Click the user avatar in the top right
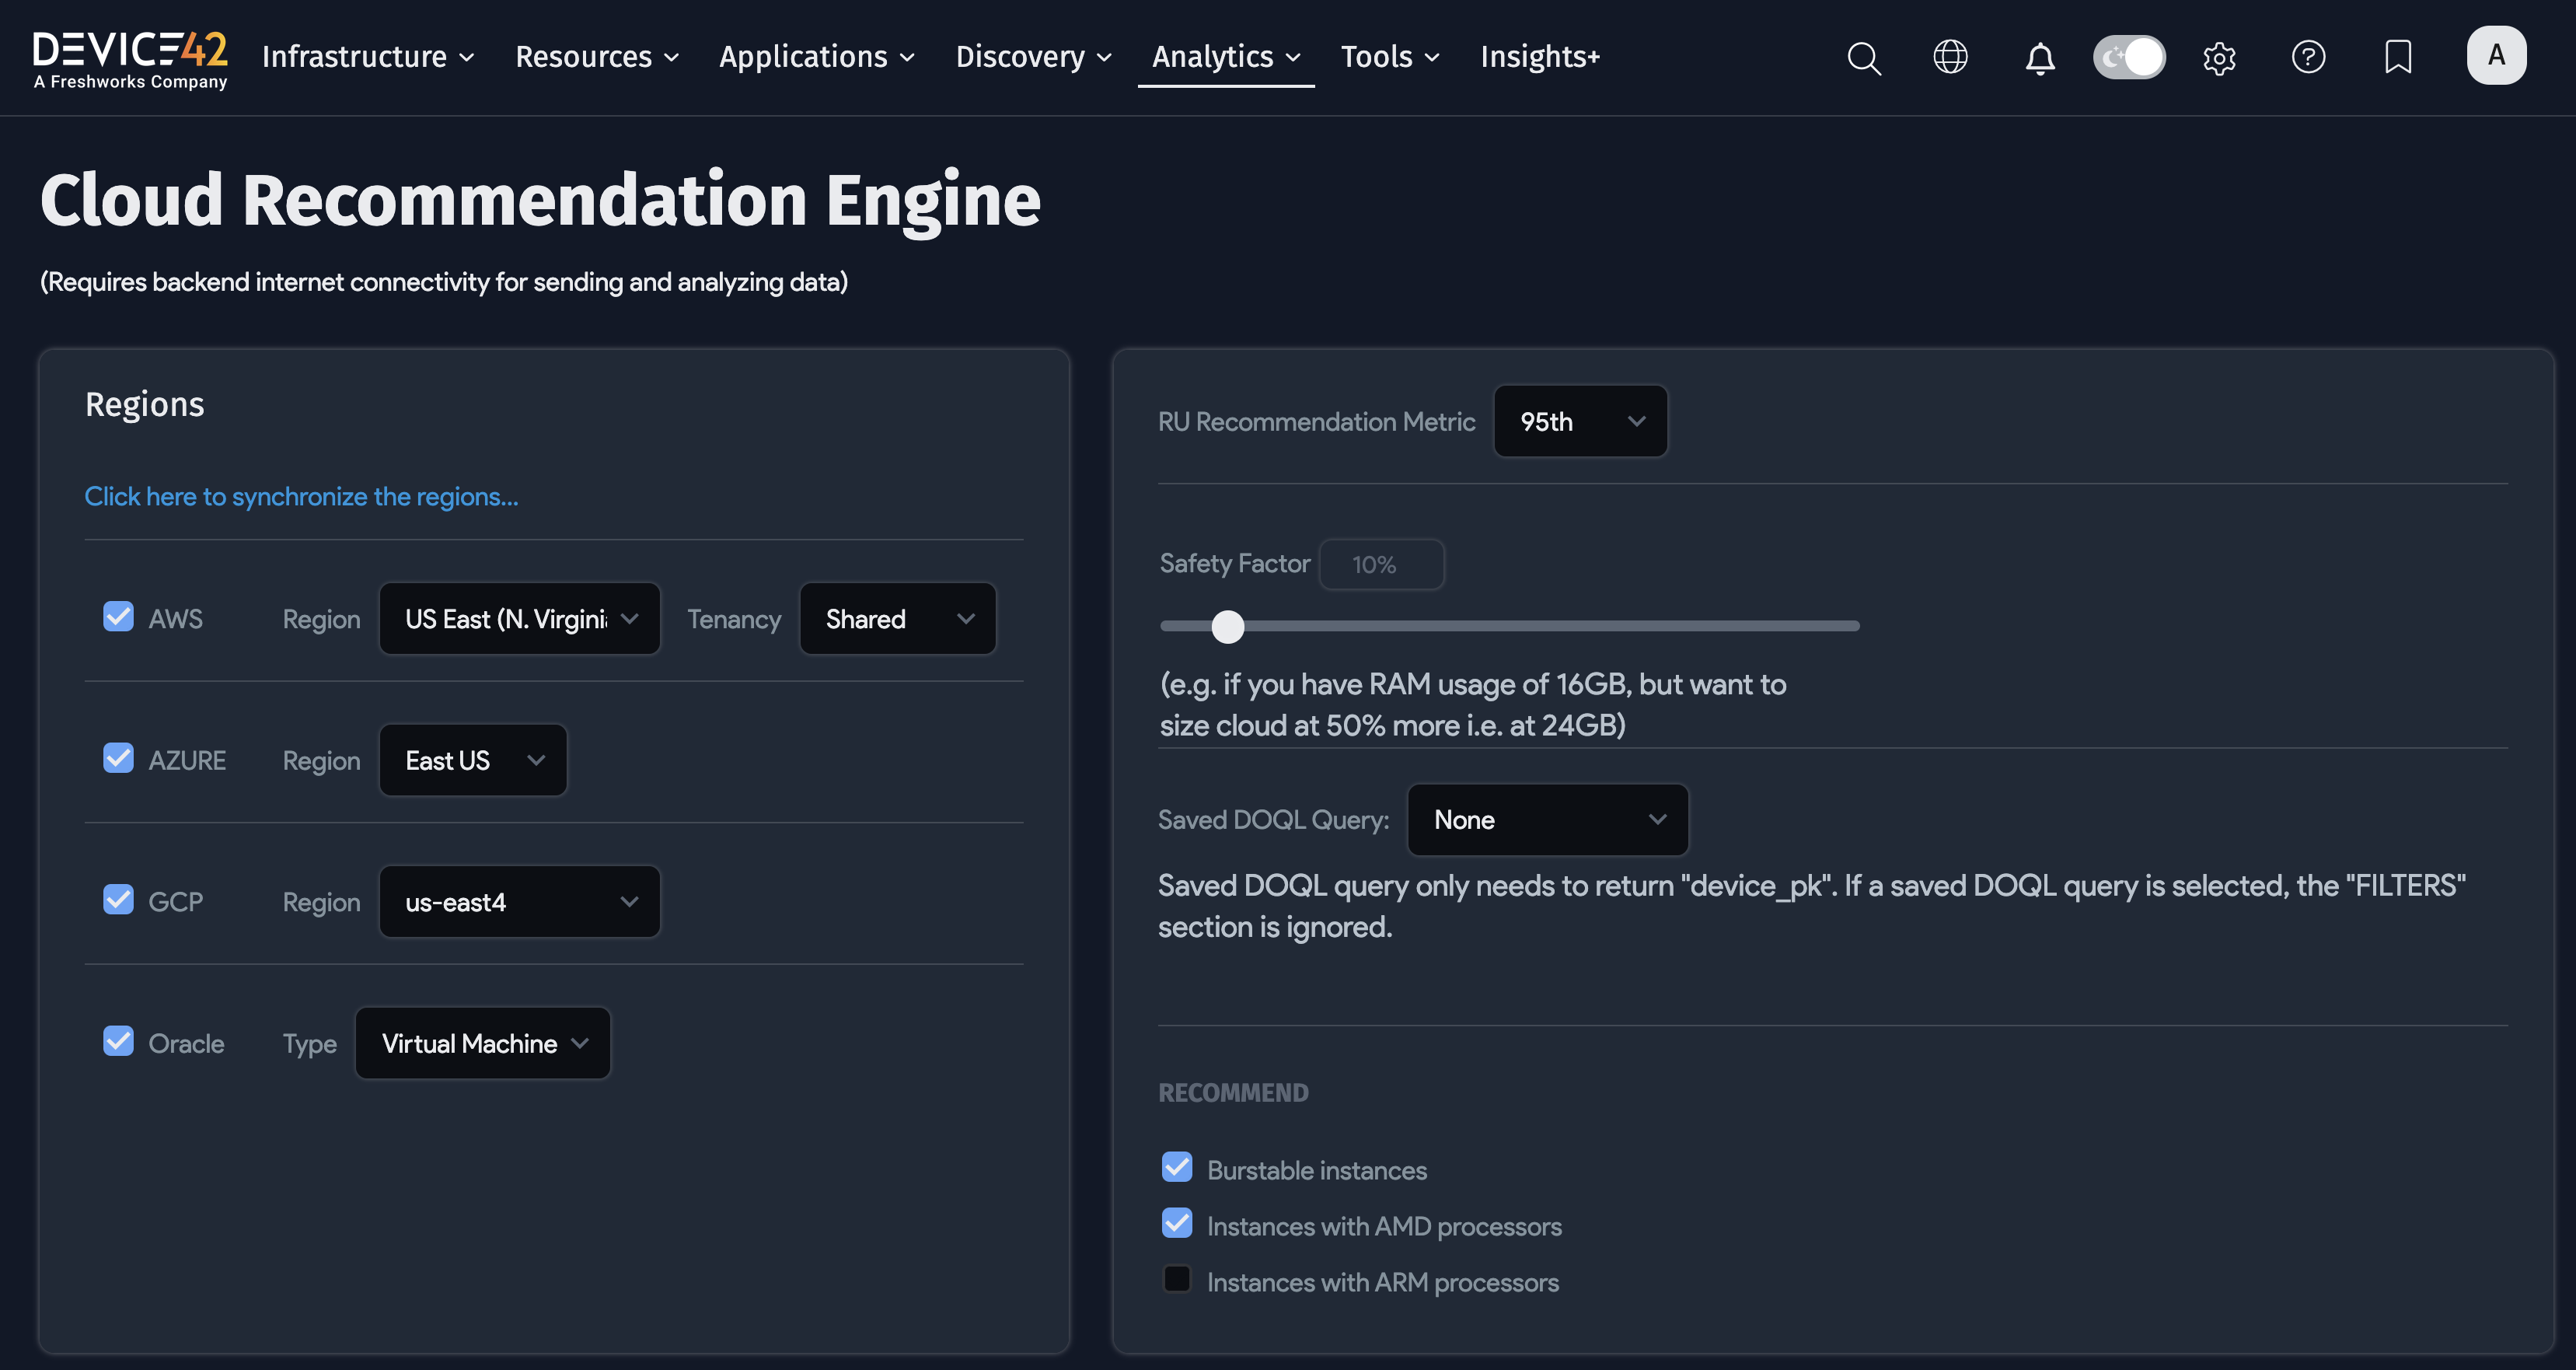Viewport: 2576px width, 1370px height. 2497,55
